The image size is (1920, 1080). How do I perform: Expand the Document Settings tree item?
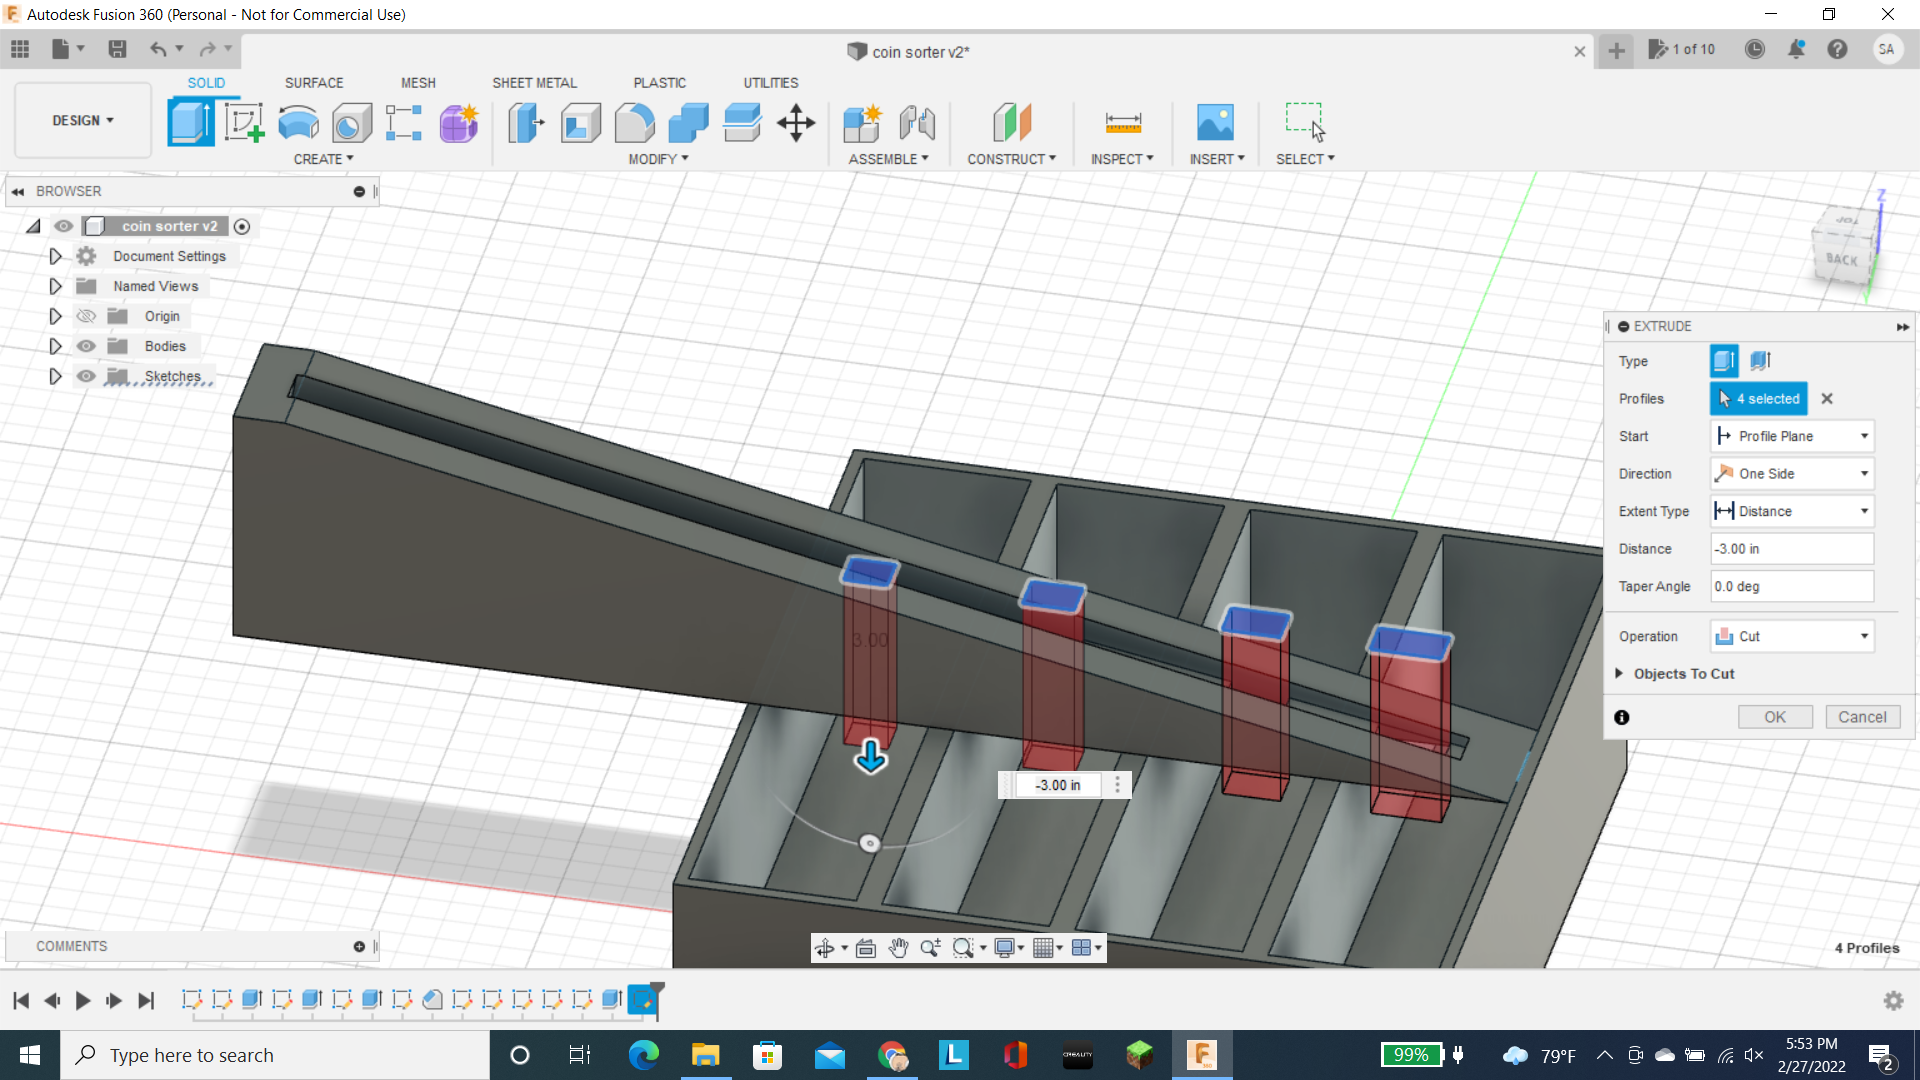pos(55,256)
